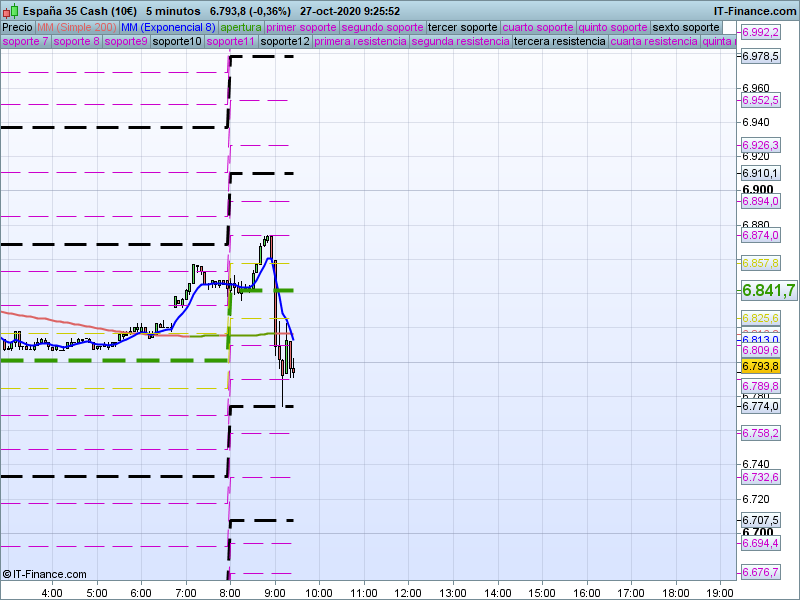Select the sexto soporte label
This screenshot has height=600, width=800.
tap(686, 27)
